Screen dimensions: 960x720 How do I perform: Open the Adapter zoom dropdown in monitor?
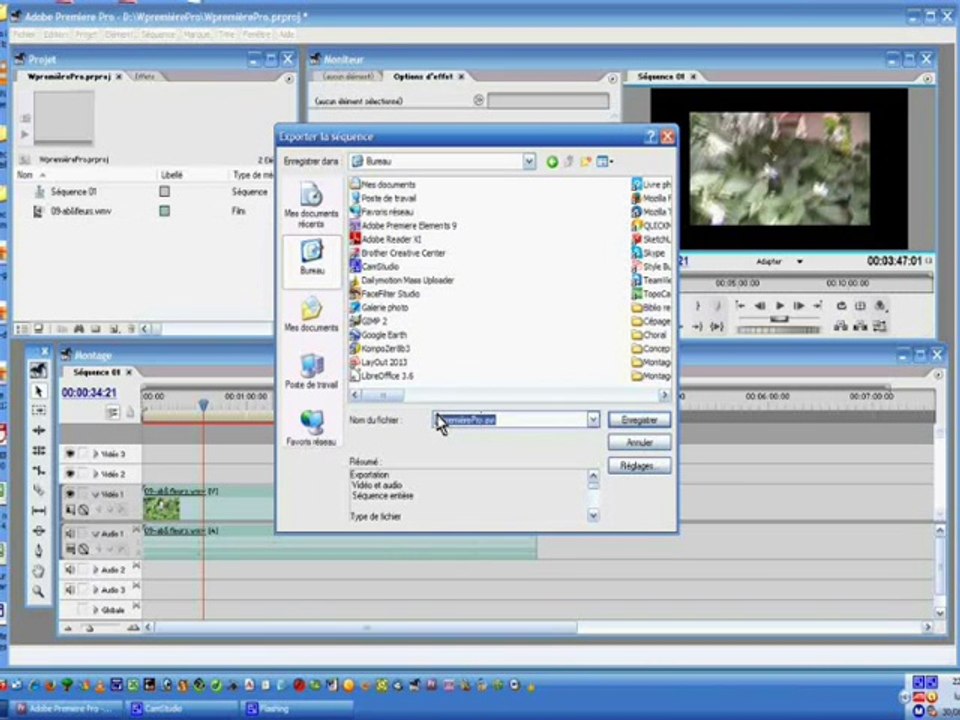[x=800, y=261]
